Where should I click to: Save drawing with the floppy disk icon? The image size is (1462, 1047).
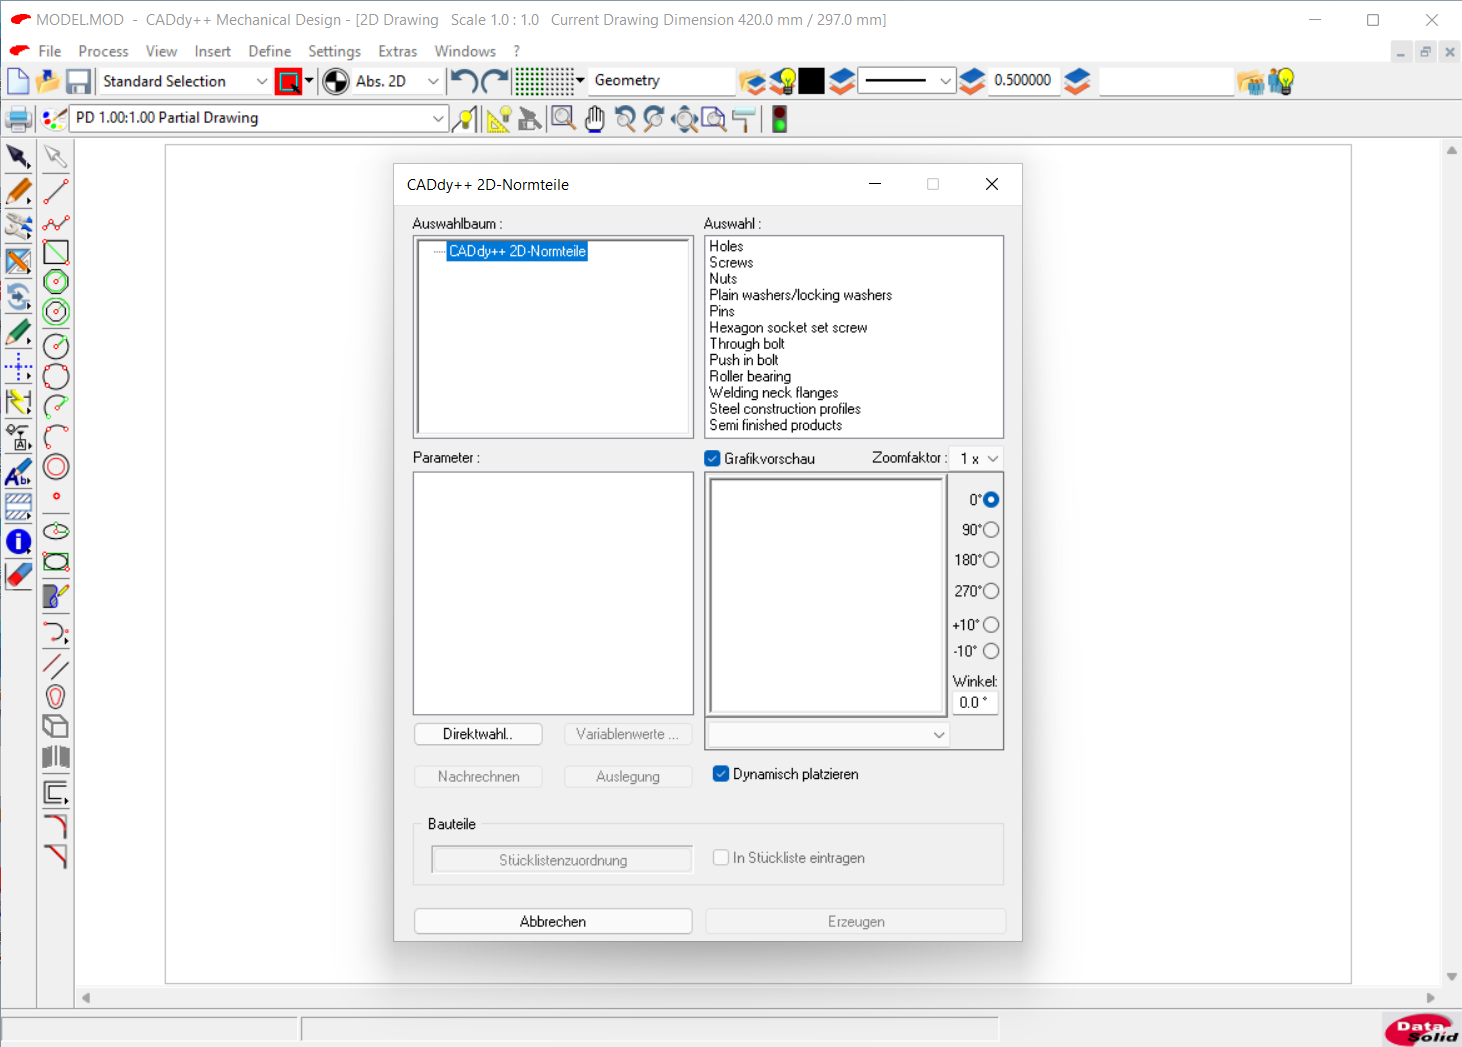78,81
